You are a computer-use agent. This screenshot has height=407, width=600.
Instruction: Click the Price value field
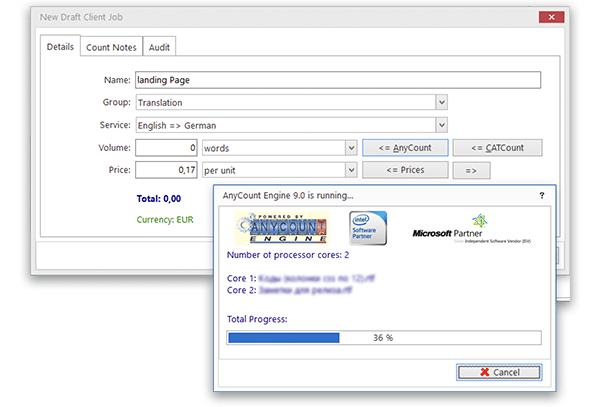tap(166, 170)
